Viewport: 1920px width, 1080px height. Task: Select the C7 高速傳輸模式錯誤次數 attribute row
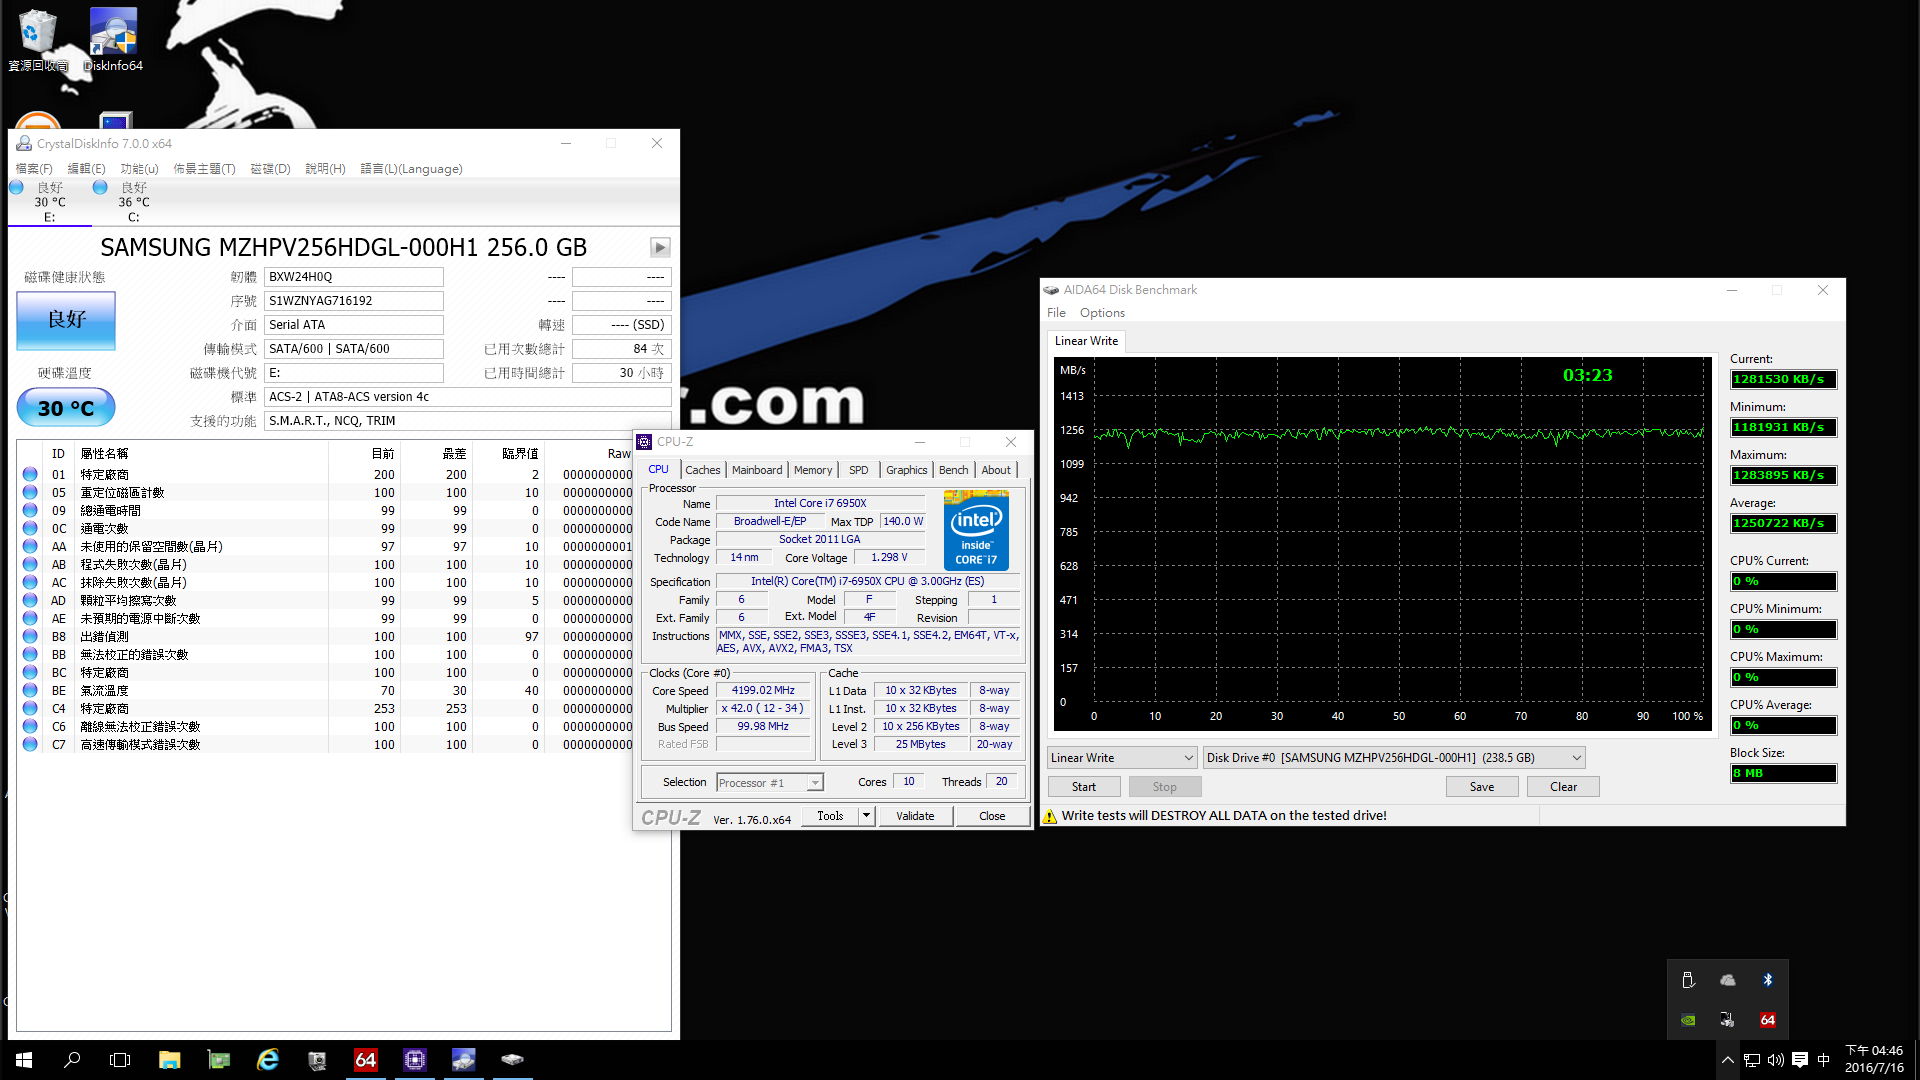pyautogui.click(x=326, y=744)
